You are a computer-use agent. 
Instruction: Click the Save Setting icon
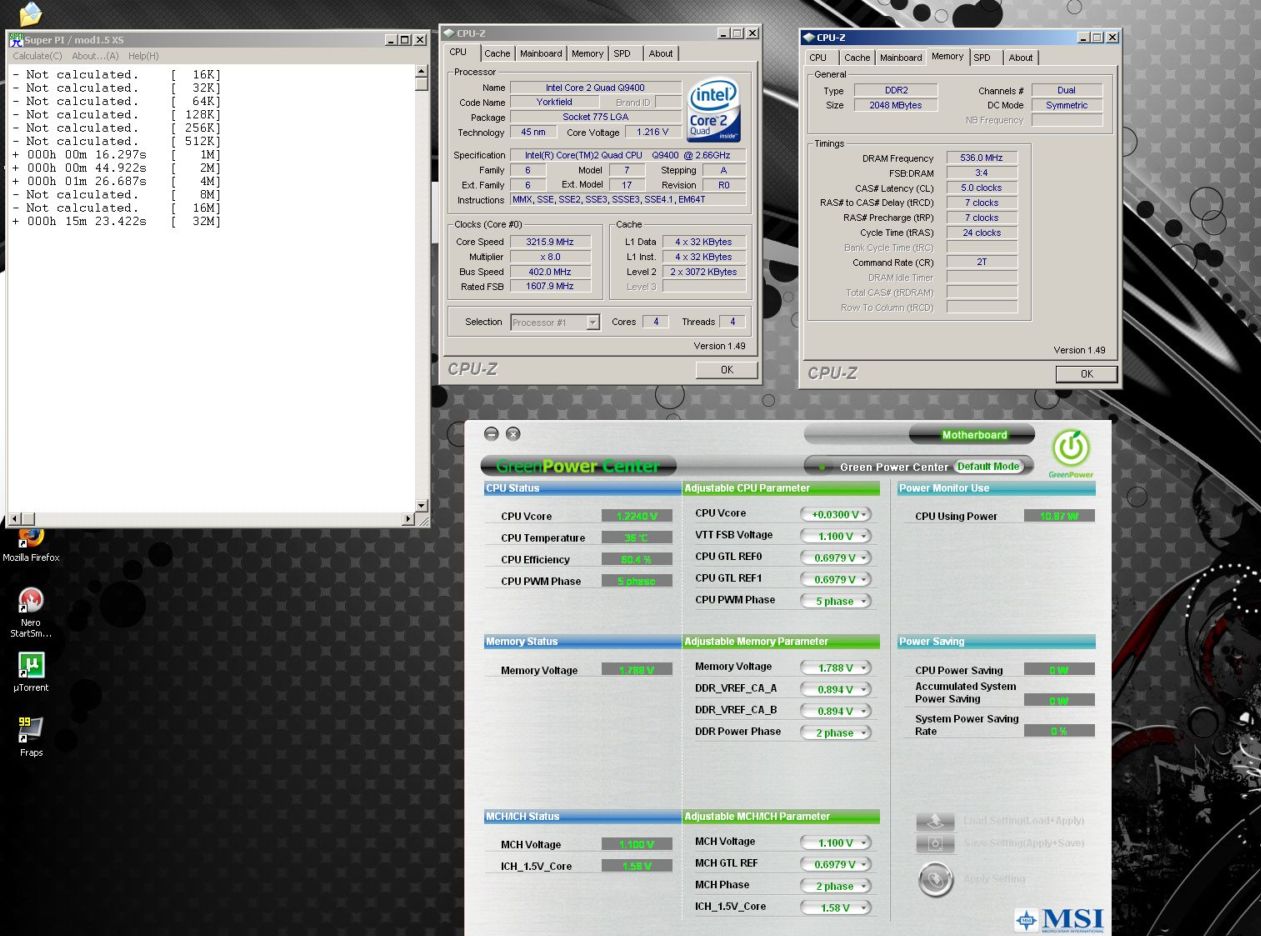934,844
